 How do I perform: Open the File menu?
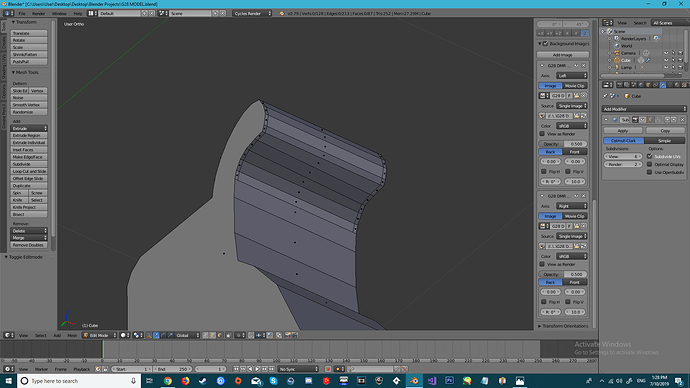click(22, 14)
